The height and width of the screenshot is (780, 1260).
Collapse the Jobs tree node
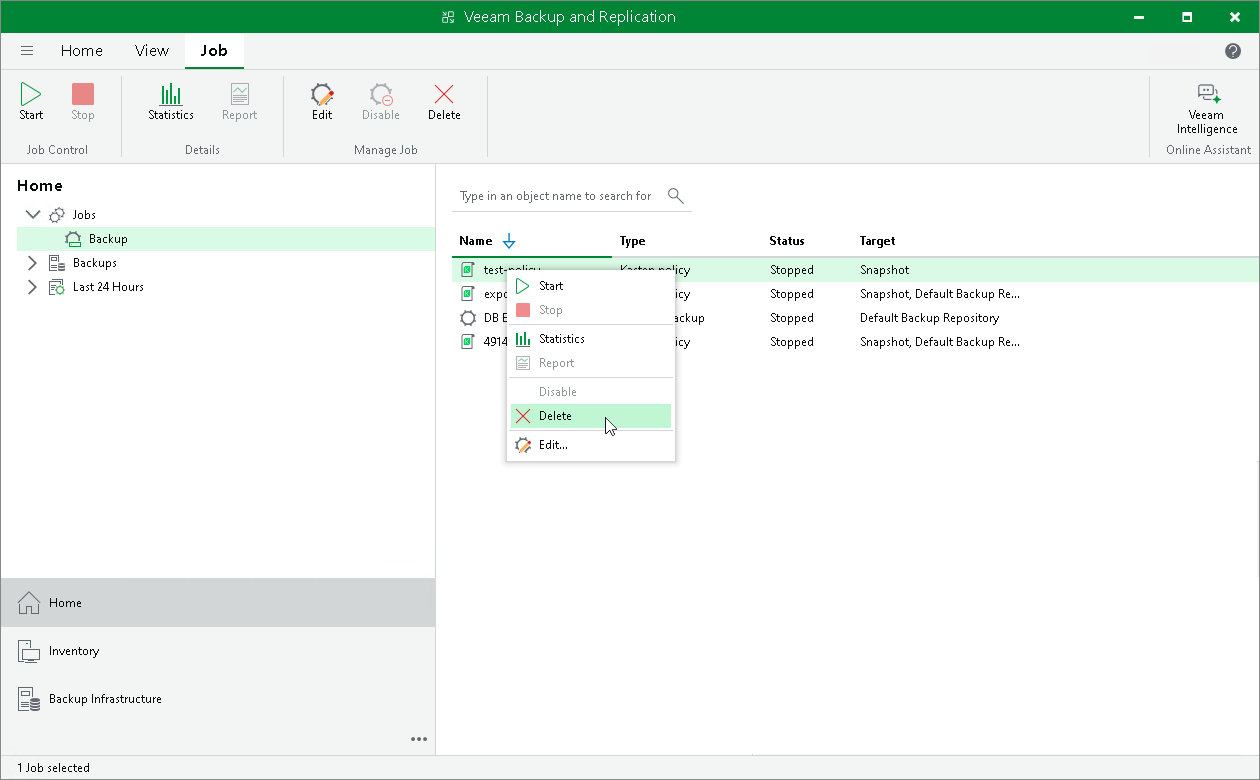32,215
